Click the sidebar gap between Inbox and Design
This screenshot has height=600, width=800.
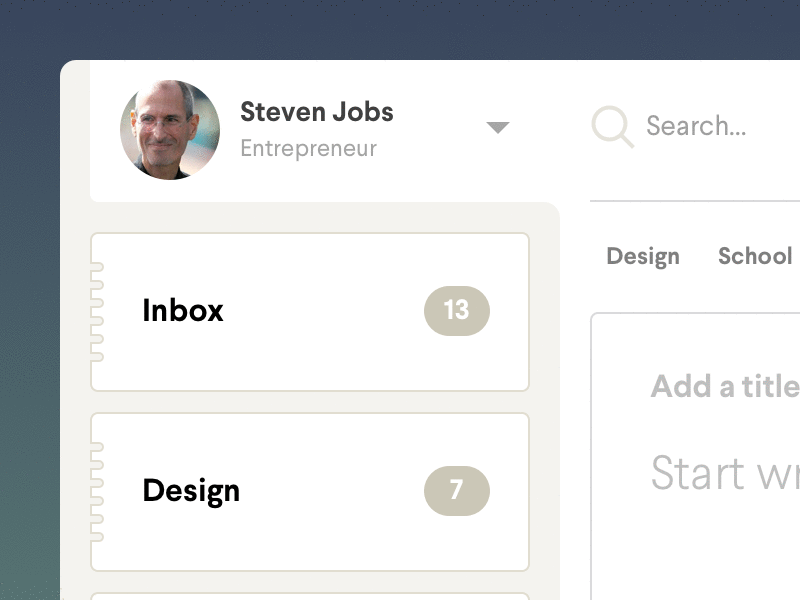tap(310, 402)
